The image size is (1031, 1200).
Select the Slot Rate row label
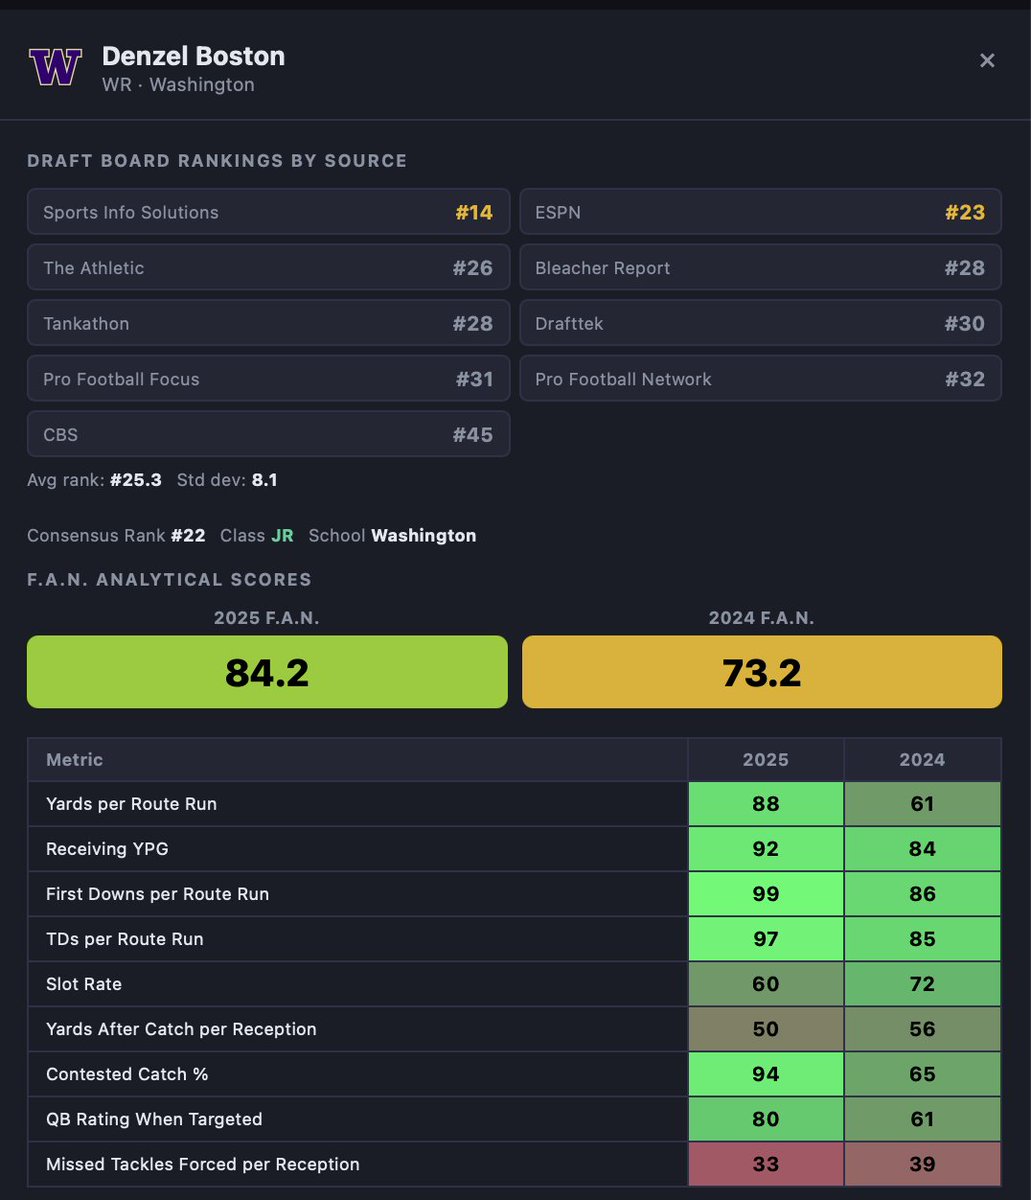[84, 984]
